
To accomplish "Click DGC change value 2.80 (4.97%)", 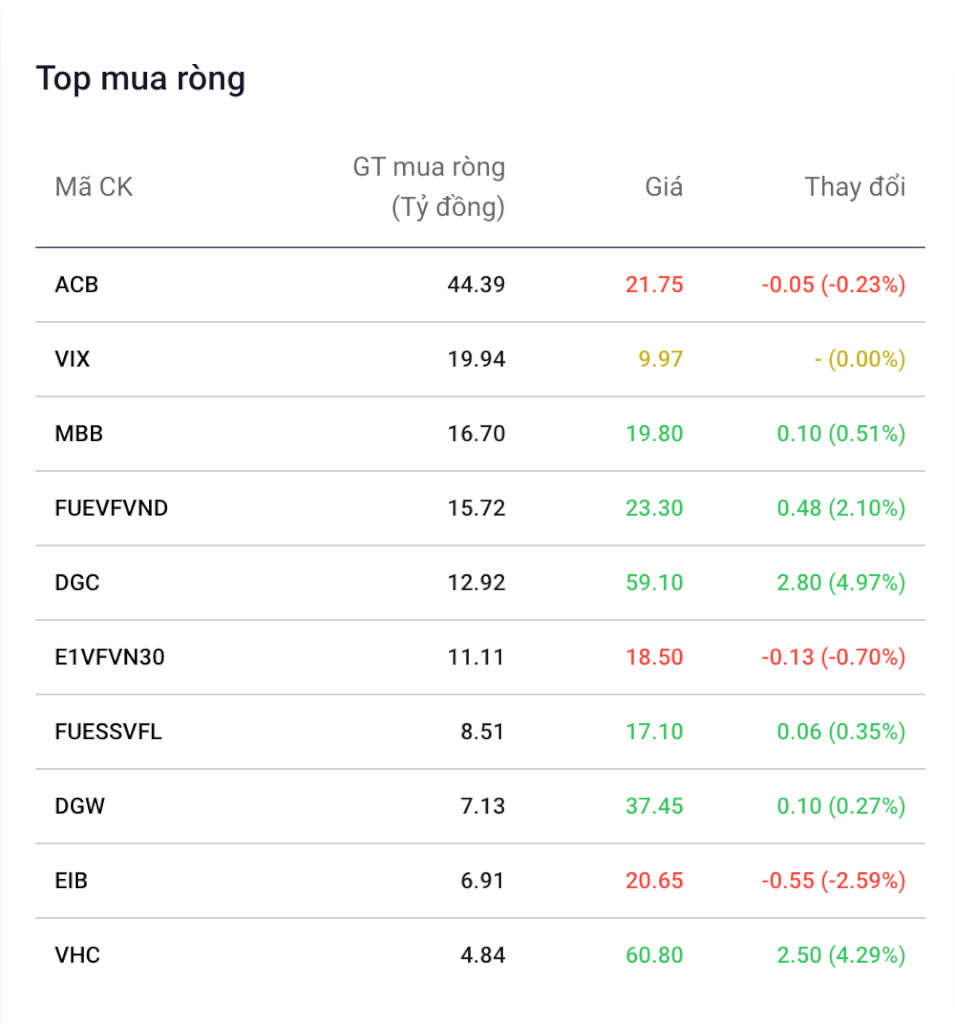I will pyautogui.click(x=841, y=583).
